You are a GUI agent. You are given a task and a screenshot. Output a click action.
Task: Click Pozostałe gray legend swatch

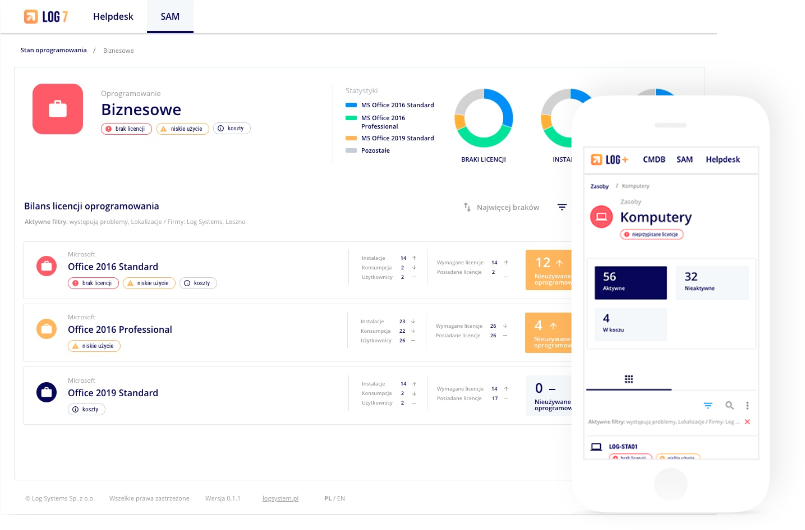[x=351, y=150]
